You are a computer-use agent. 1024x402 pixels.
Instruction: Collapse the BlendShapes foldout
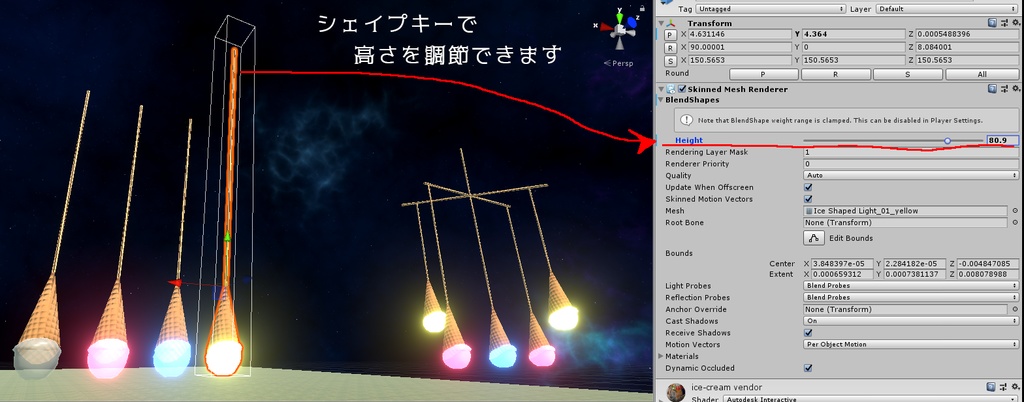pos(661,100)
